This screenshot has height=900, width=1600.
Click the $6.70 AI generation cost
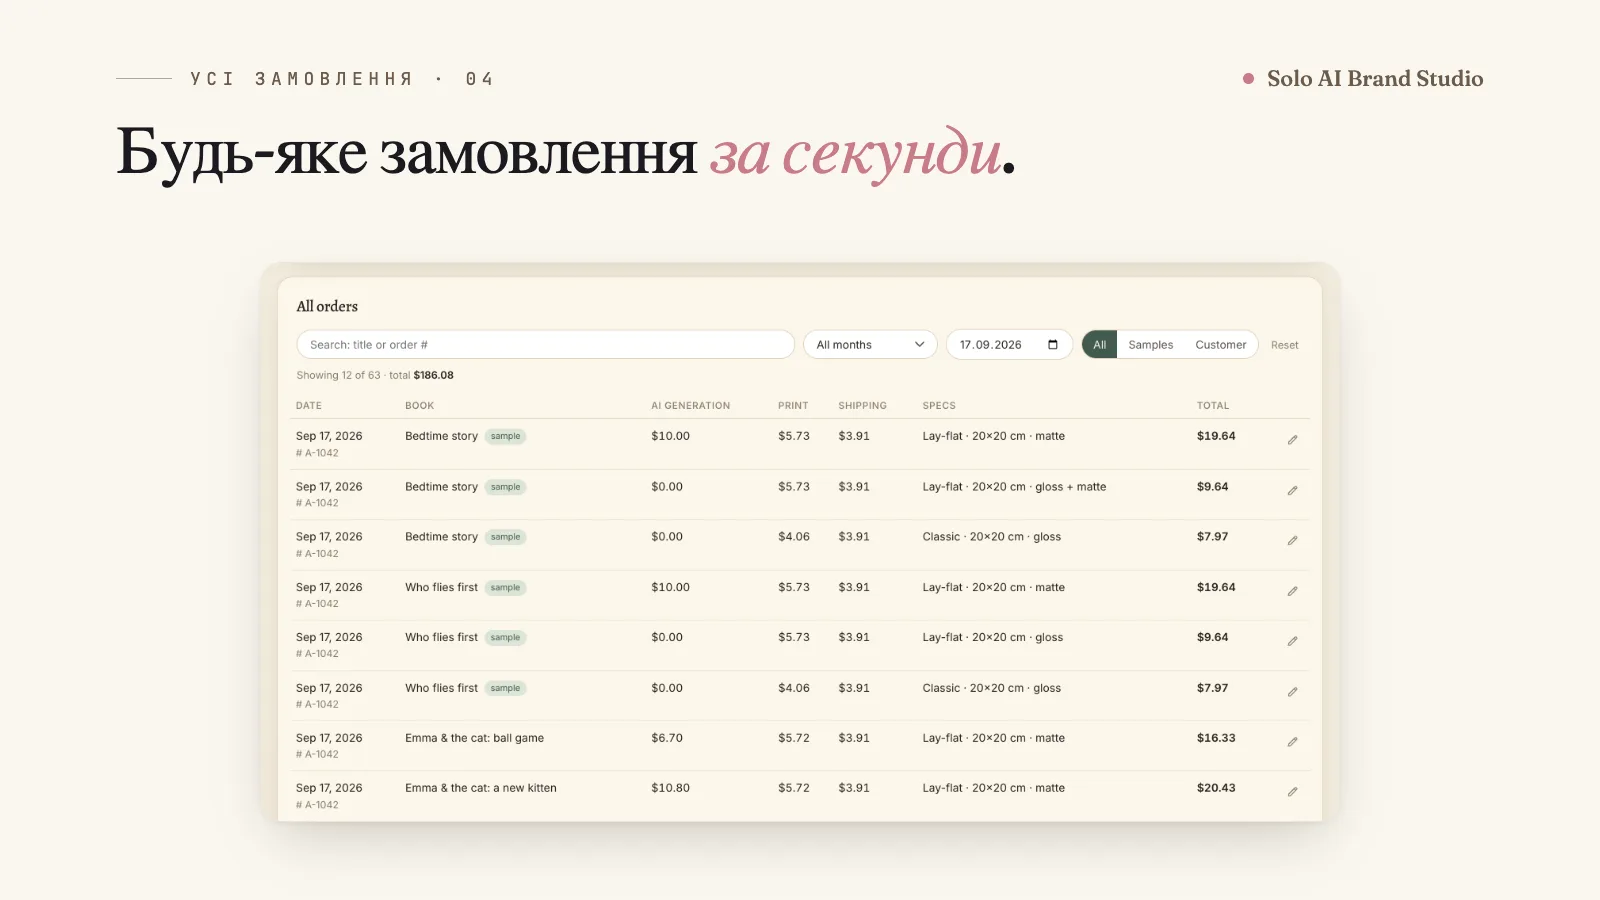667,738
